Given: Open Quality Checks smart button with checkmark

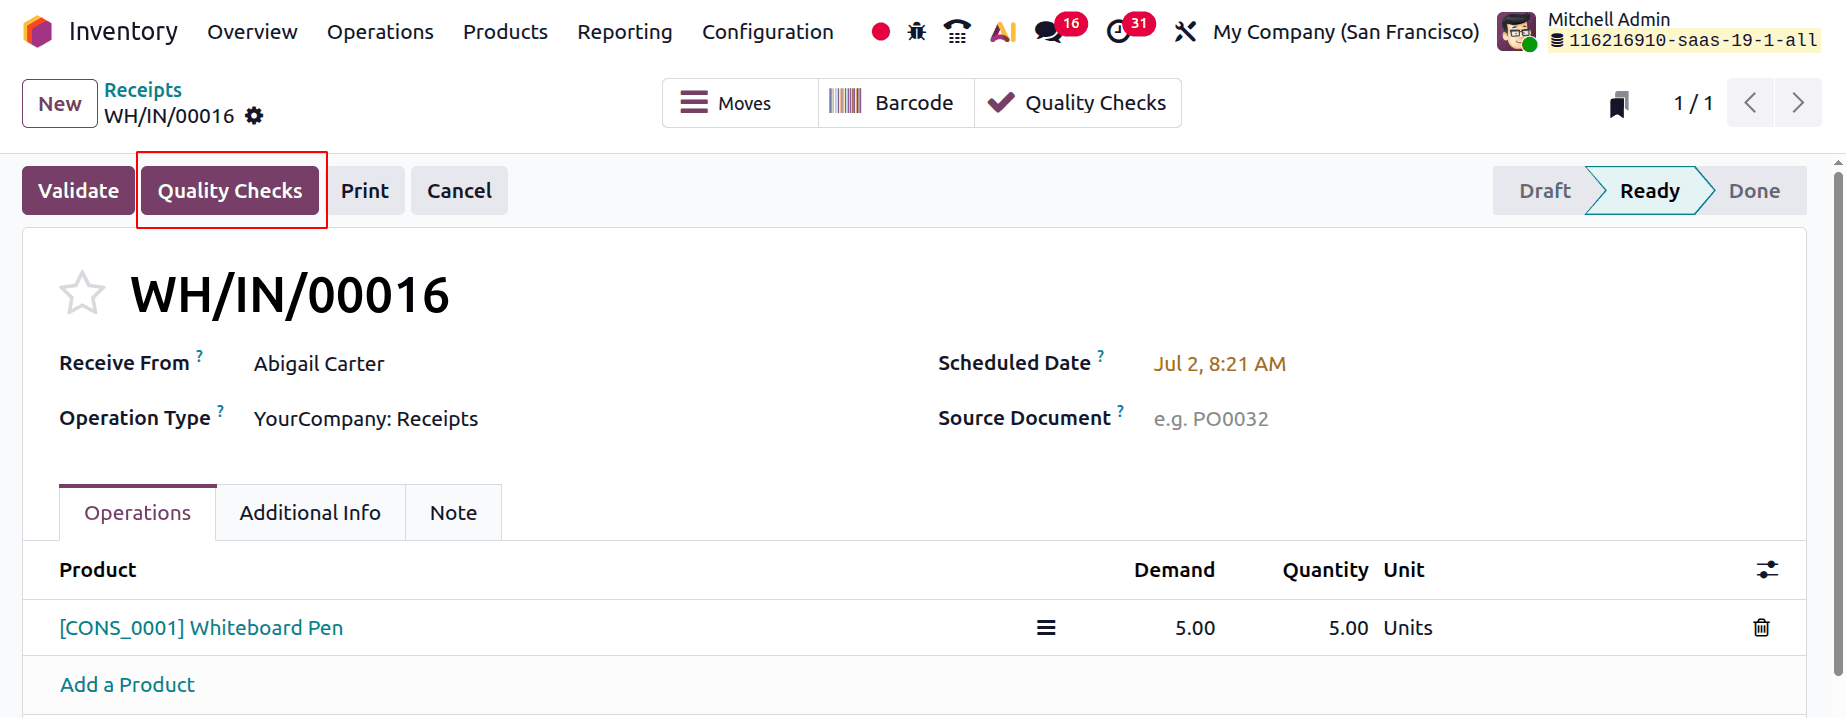Looking at the screenshot, I should point(1078,103).
